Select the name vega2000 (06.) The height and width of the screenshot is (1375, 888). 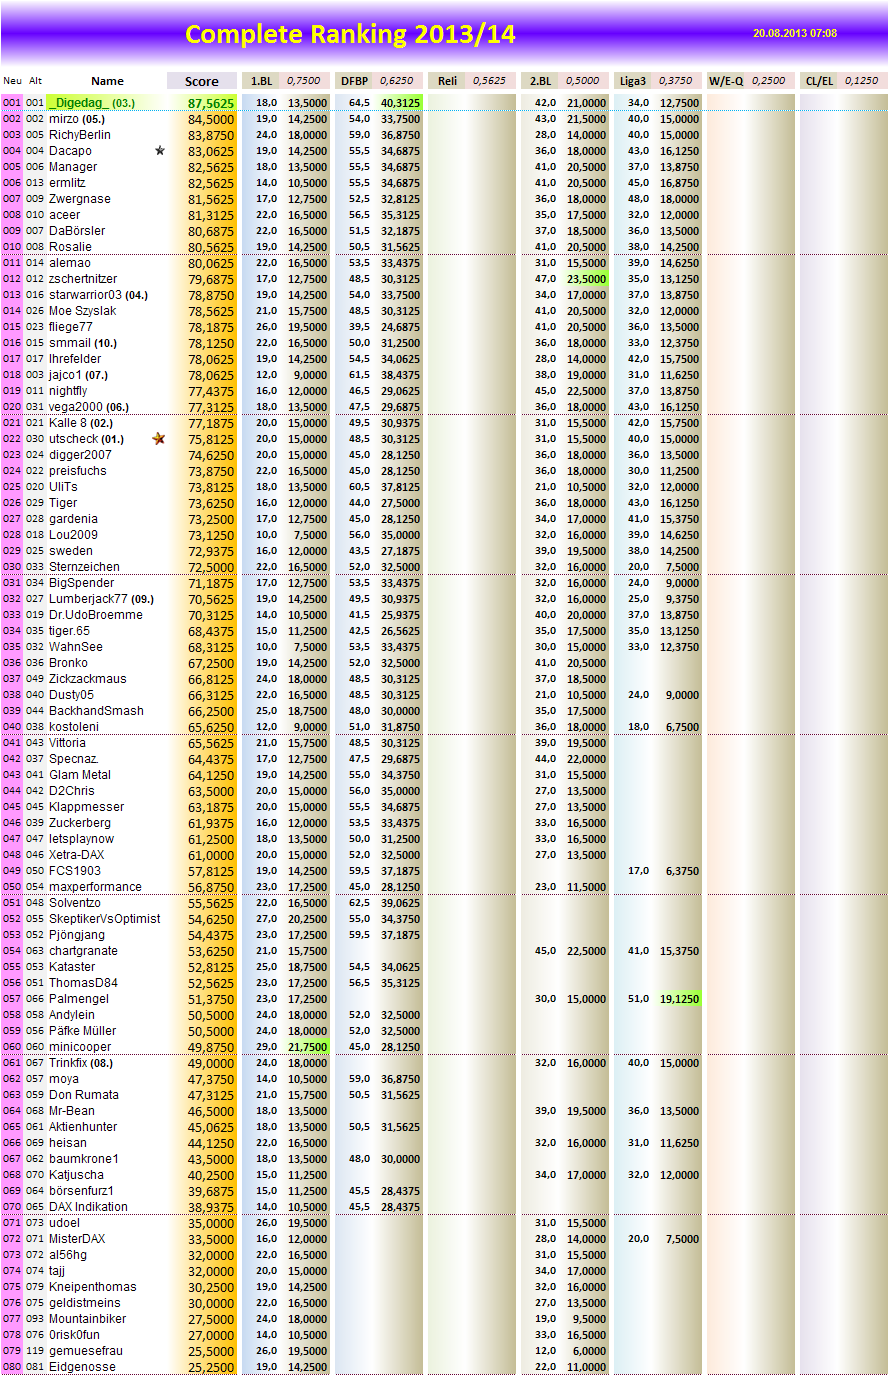point(89,407)
